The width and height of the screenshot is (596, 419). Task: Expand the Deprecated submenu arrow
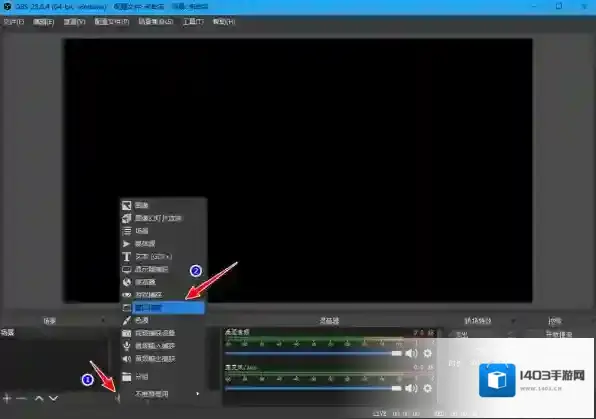point(198,394)
